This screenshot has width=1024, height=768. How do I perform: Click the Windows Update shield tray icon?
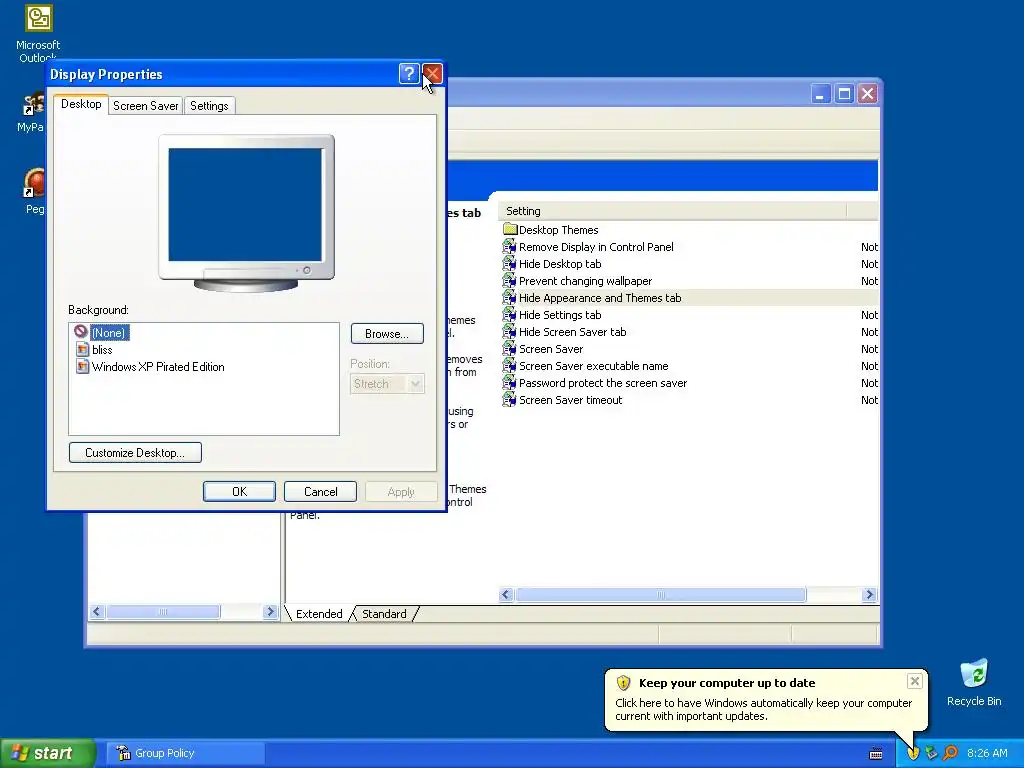pyautogui.click(x=913, y=753)
